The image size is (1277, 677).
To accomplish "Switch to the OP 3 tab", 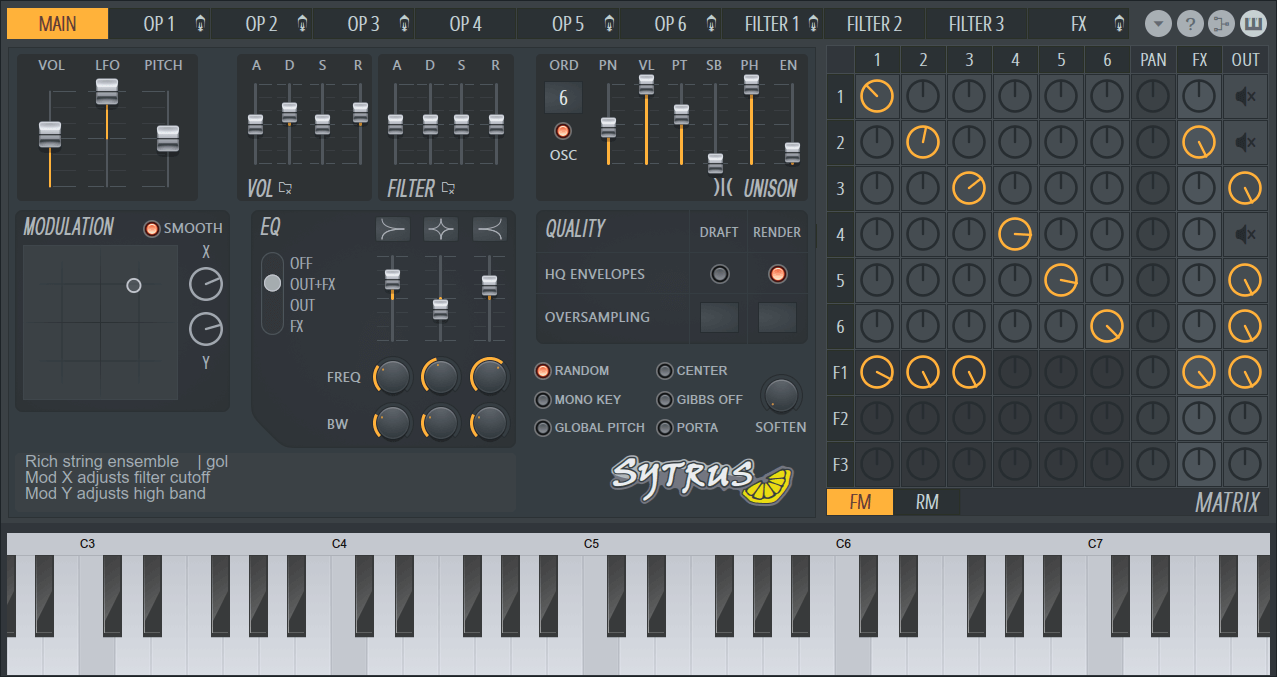I will click(362, 23).
